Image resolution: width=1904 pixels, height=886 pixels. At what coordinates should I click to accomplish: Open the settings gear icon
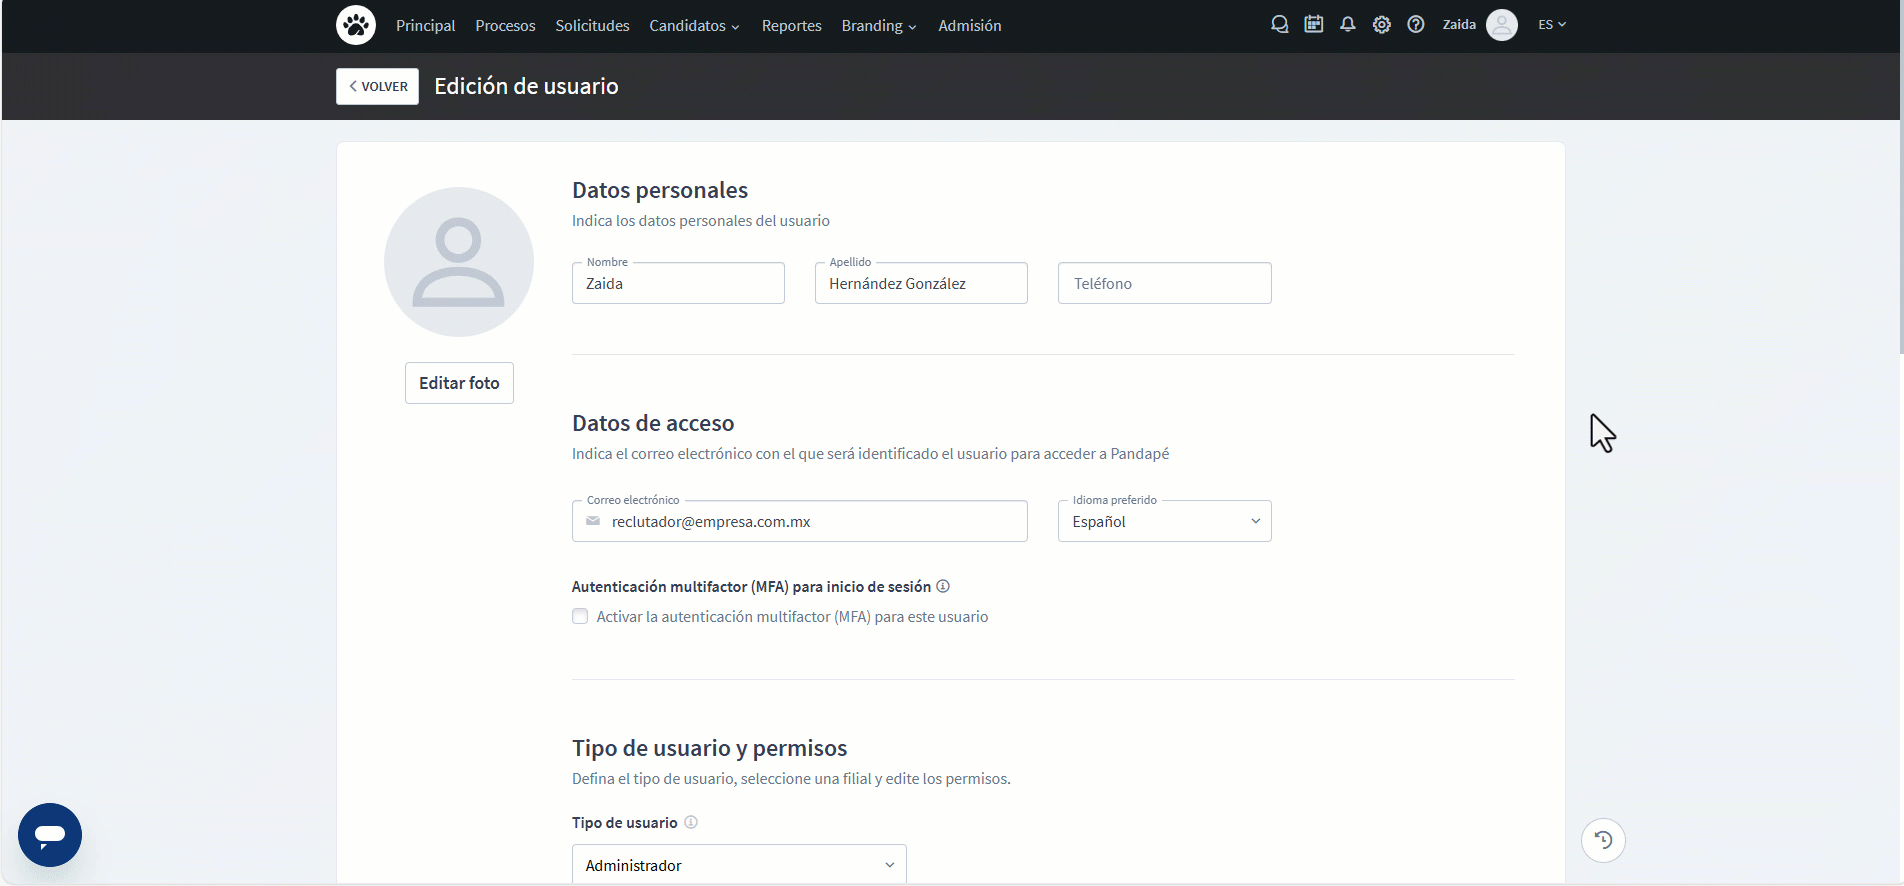1381,25
